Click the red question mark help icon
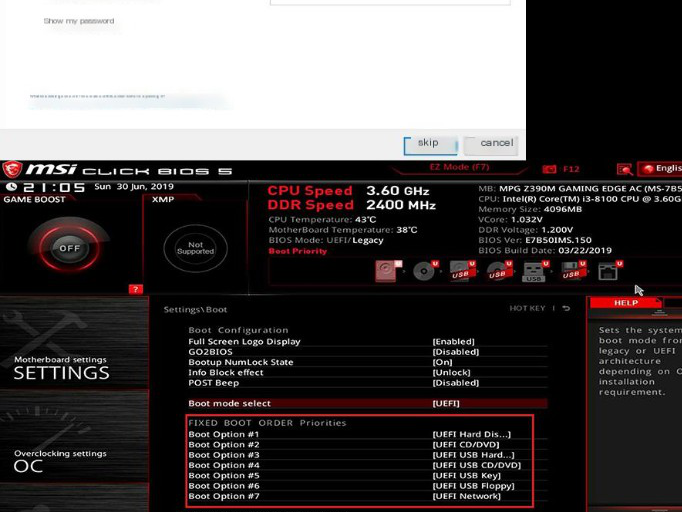 pyautogui.click(x=136, y=289)
